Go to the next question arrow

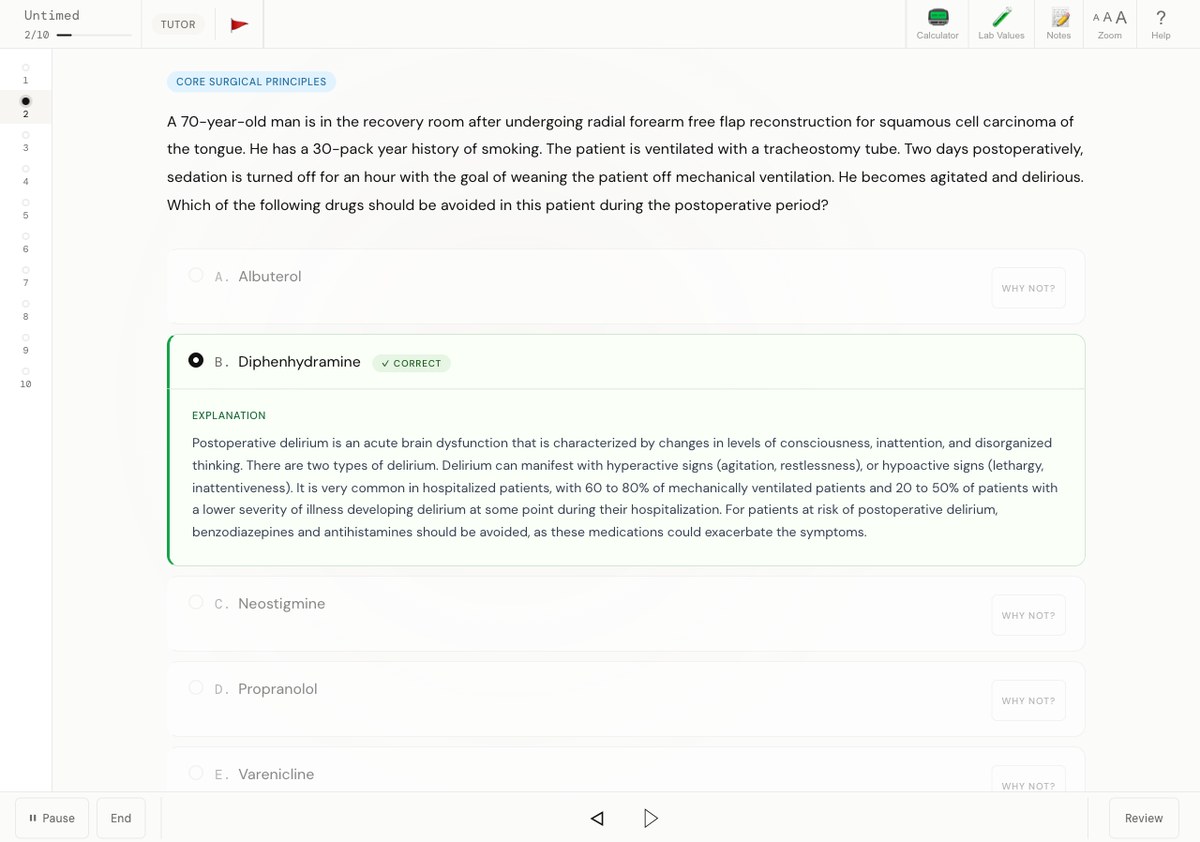(650, 818)
